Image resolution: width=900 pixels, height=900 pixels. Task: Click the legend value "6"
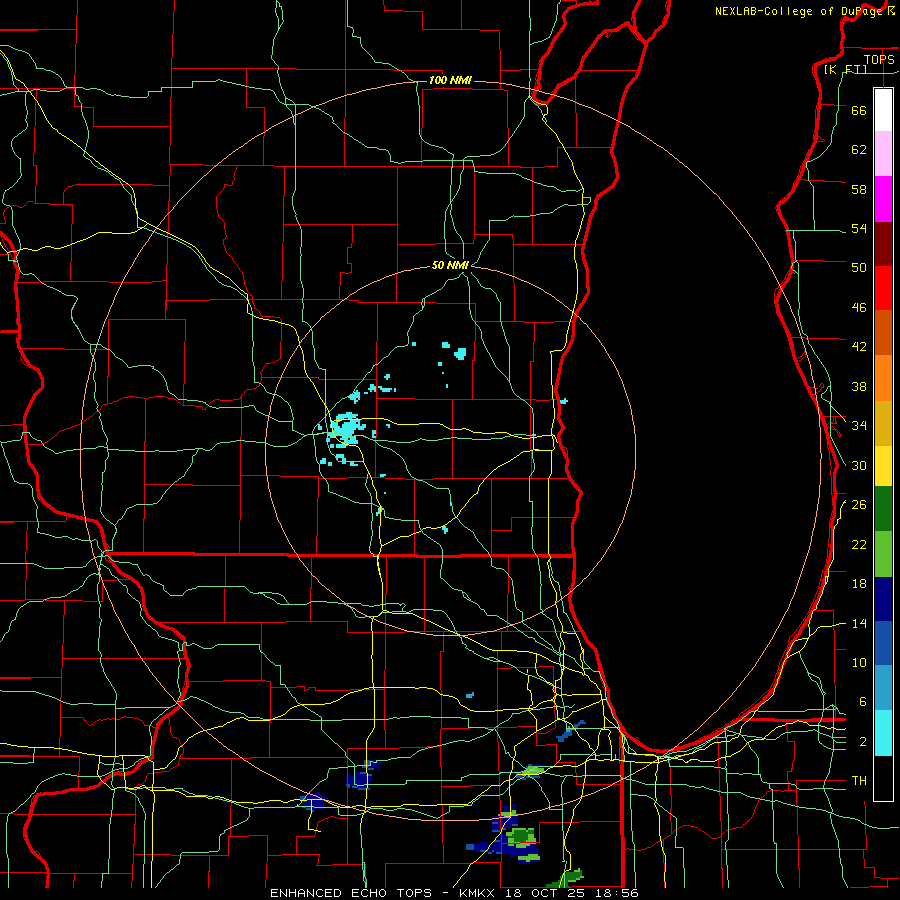(x=863, y=702)
